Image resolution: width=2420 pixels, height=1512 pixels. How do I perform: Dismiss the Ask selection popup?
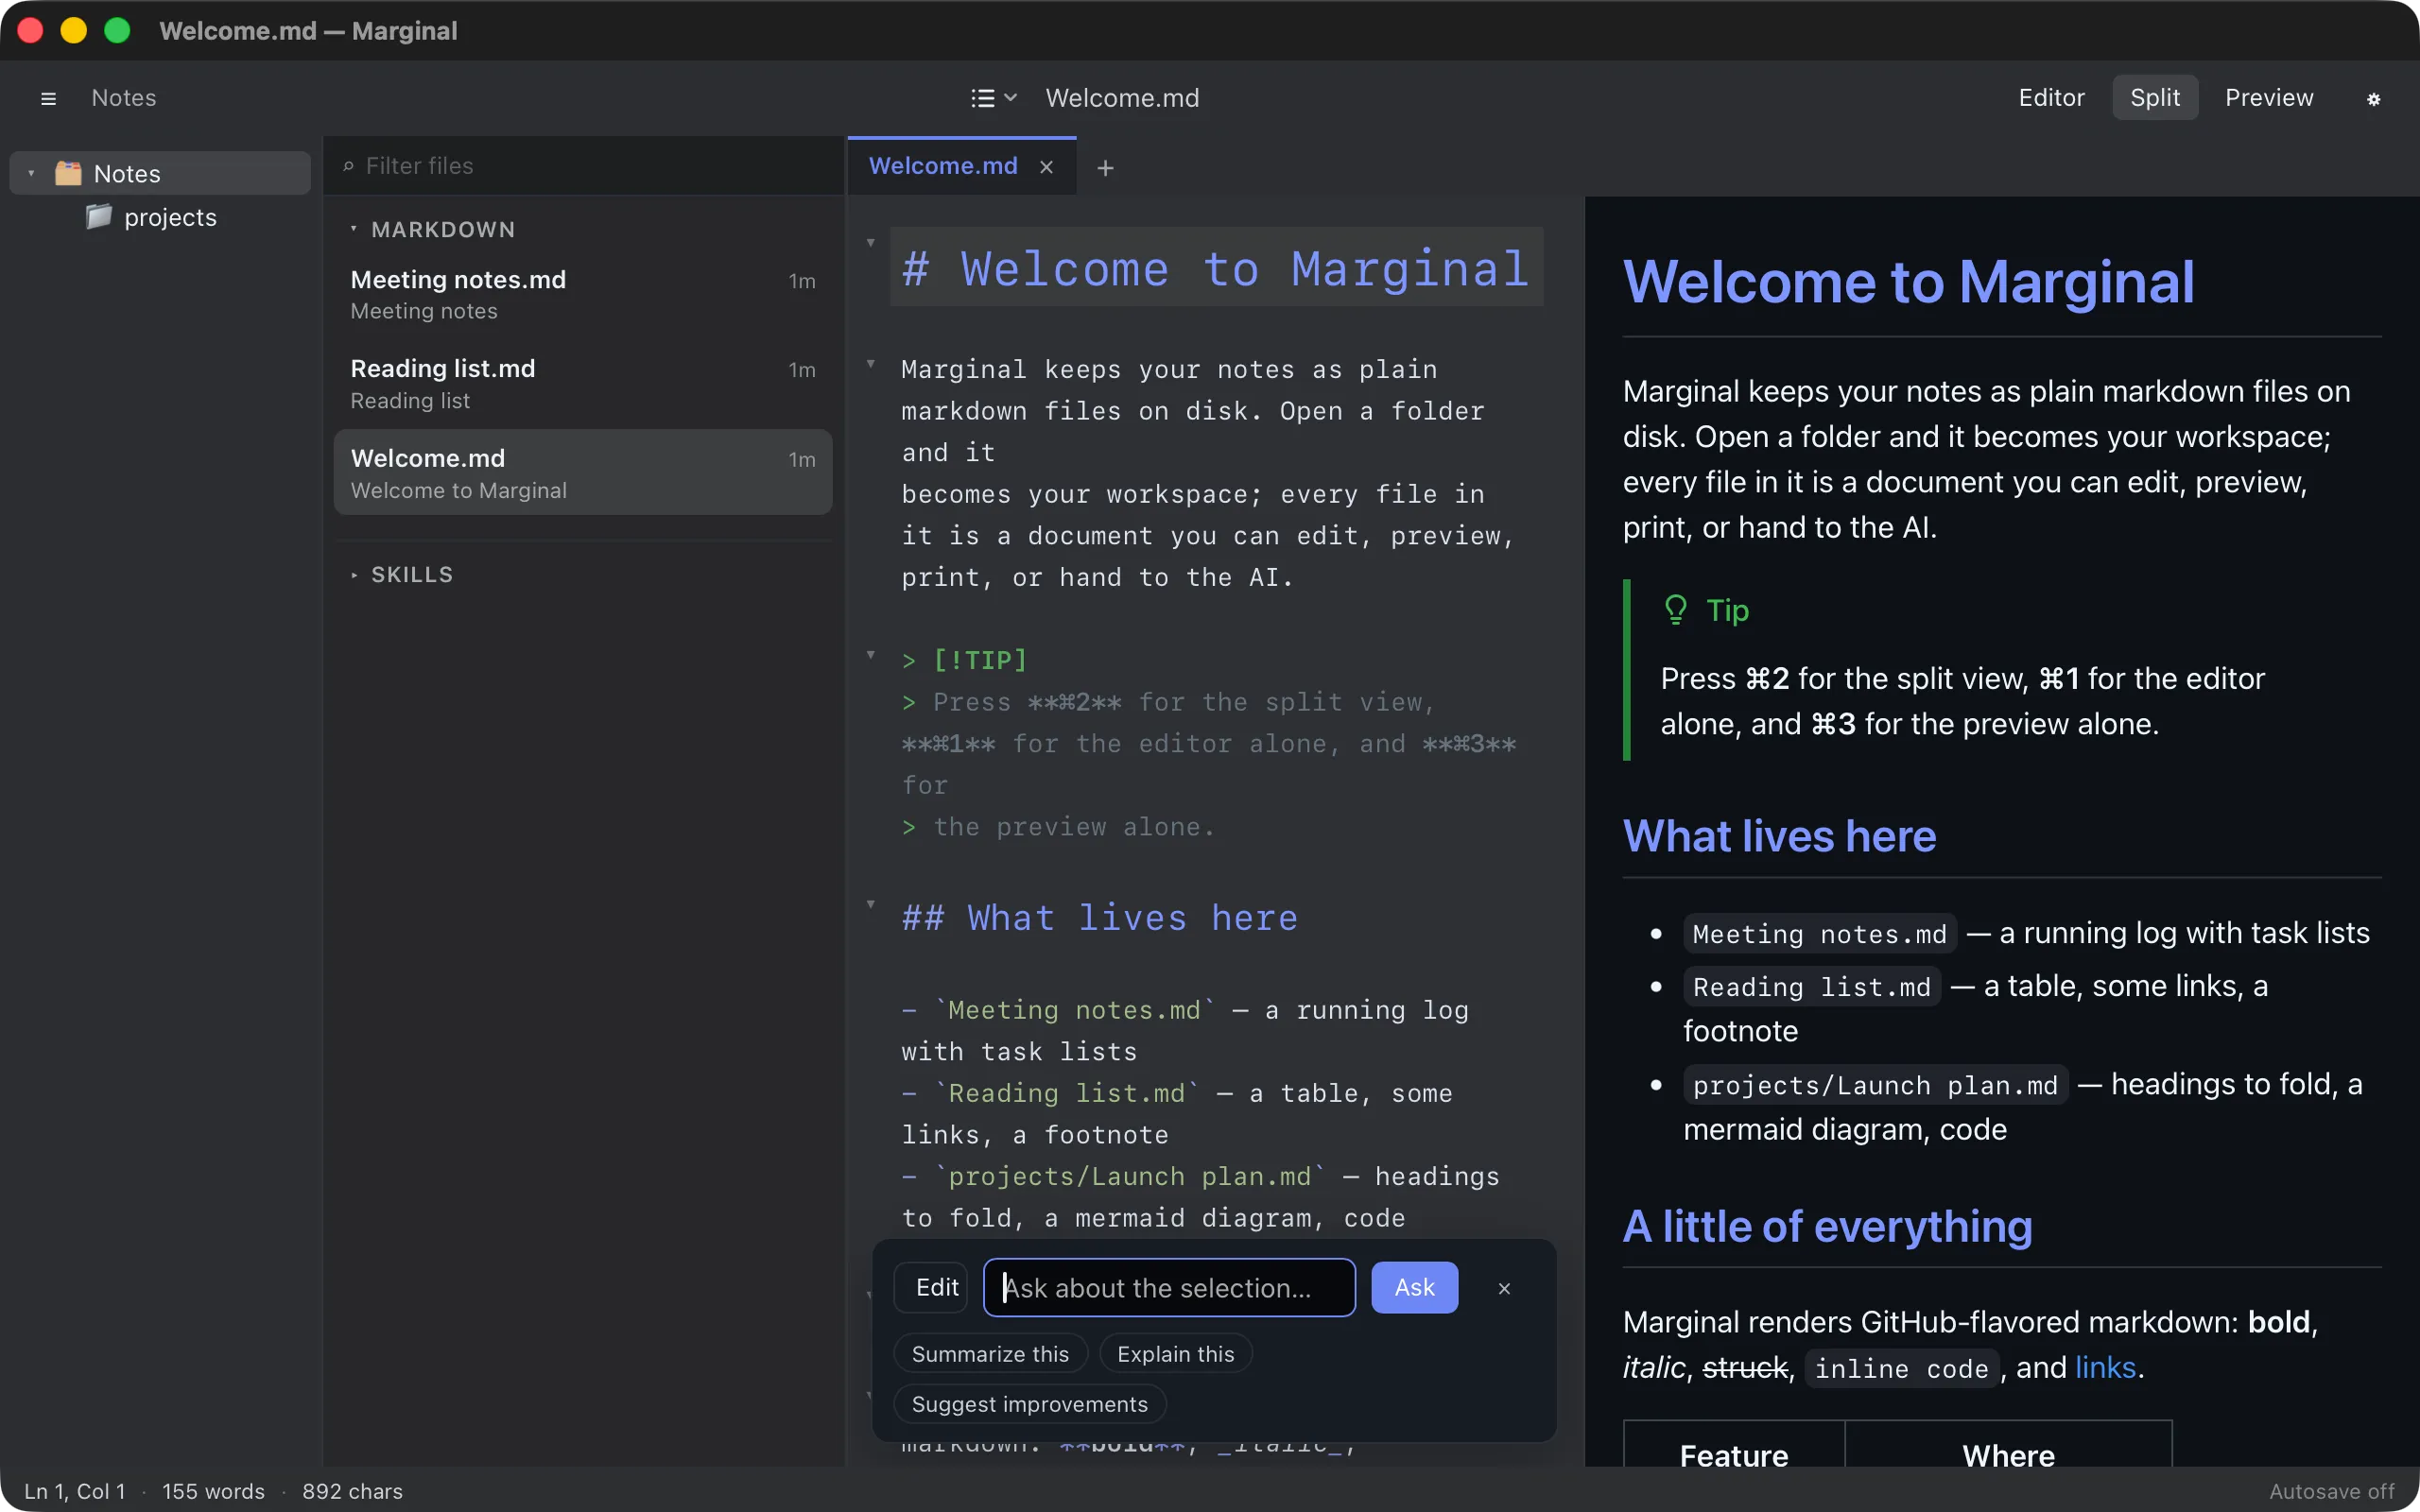coord(1504,1288)
